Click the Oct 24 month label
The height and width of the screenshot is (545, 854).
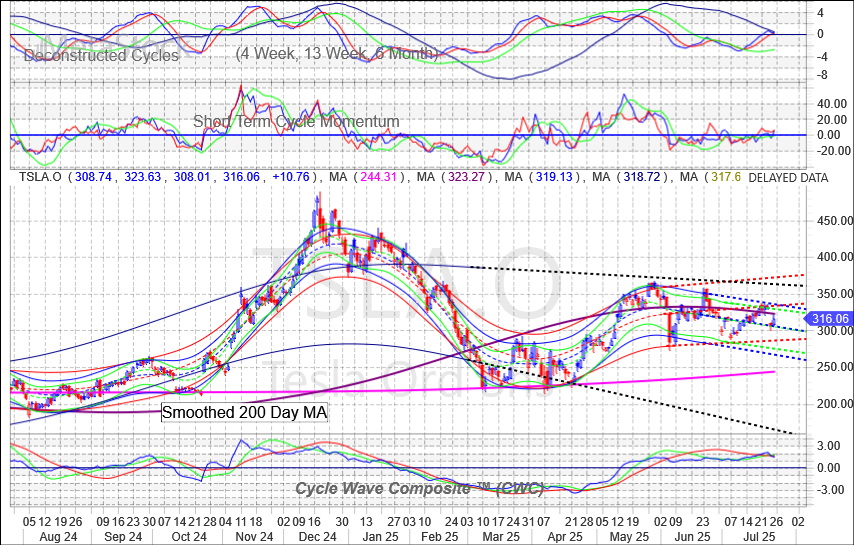click(x=188, y=536)
